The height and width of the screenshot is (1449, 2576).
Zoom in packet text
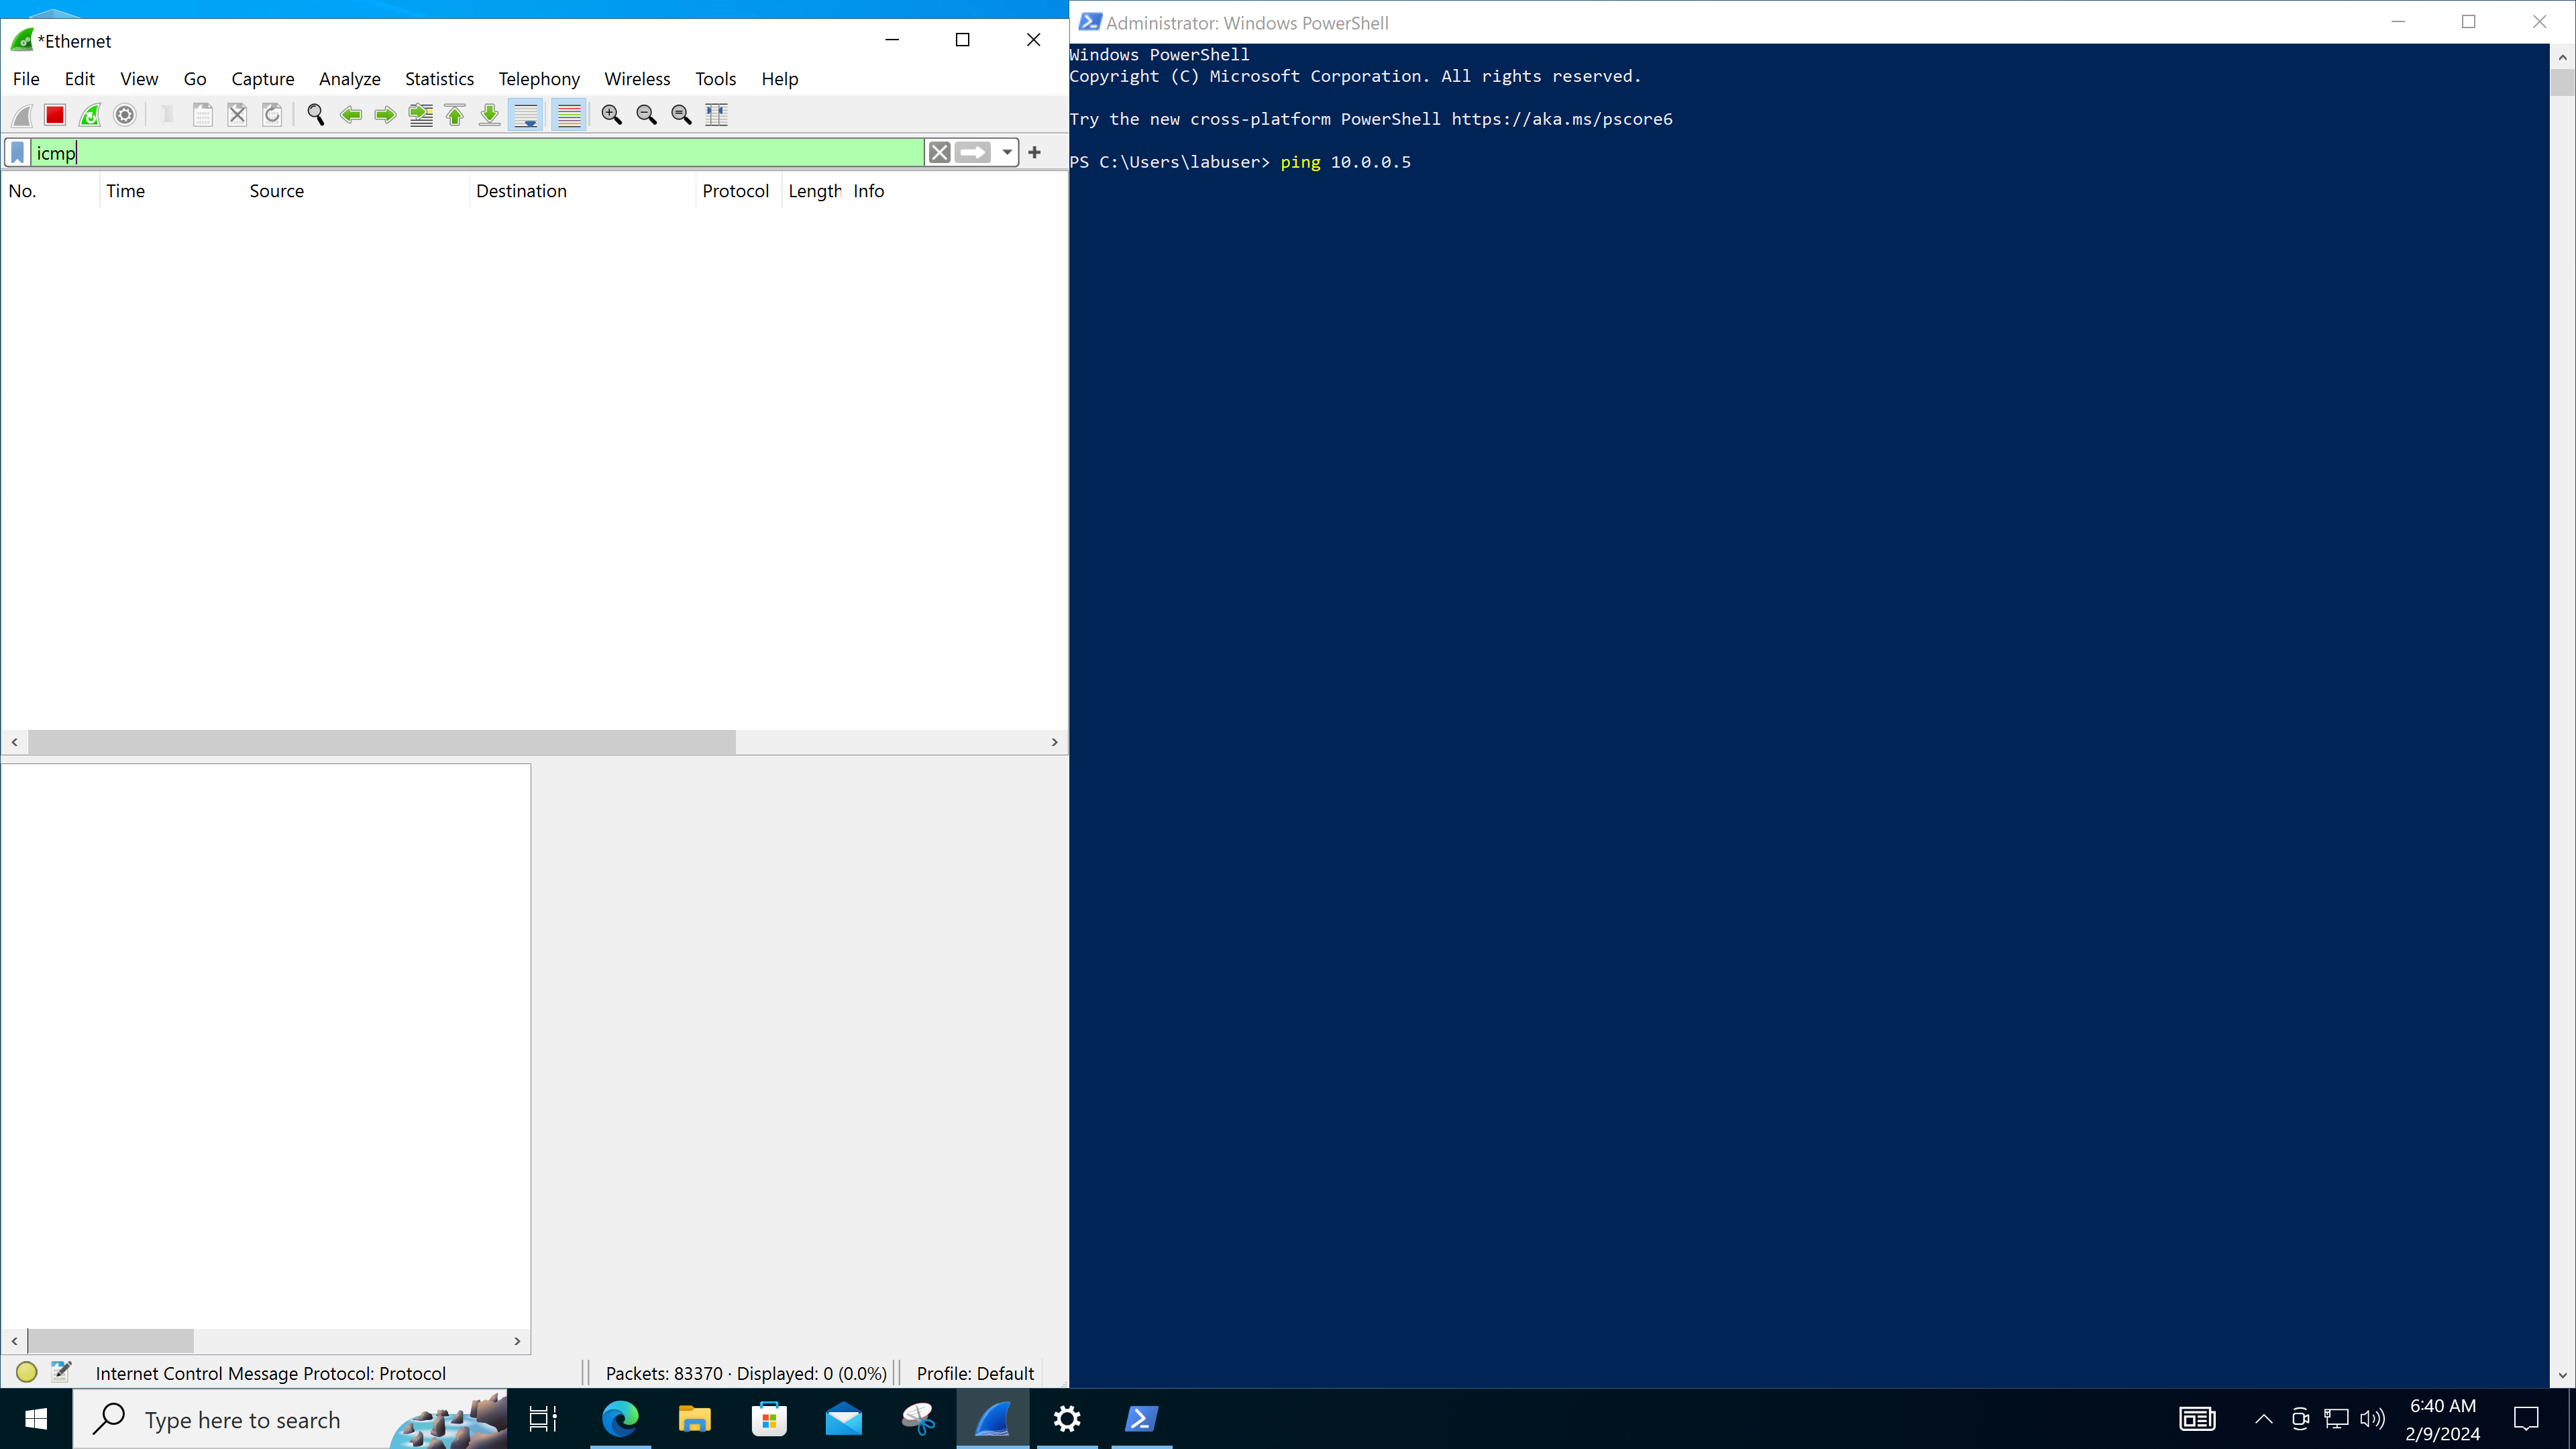pyautogui.click(x=612, y=115)
